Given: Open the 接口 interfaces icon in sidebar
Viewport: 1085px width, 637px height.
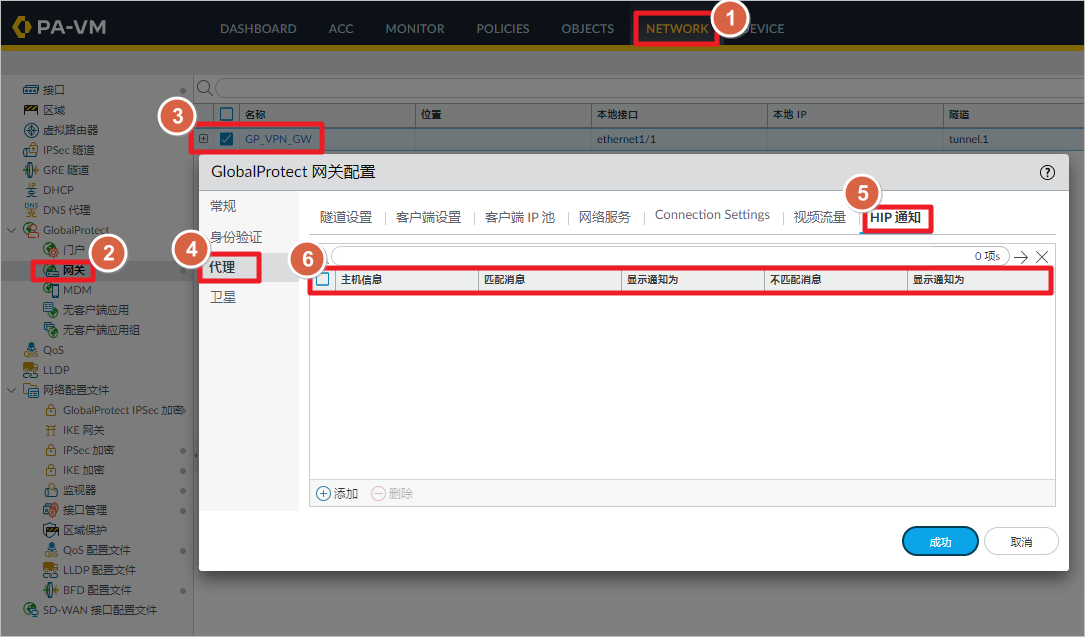Looking at the screenshot, I should (30, 90).
